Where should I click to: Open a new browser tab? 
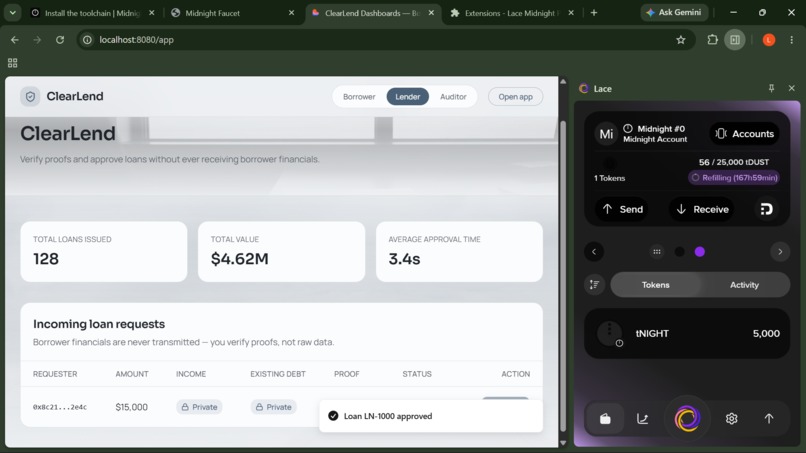click(x=594, y=13)
